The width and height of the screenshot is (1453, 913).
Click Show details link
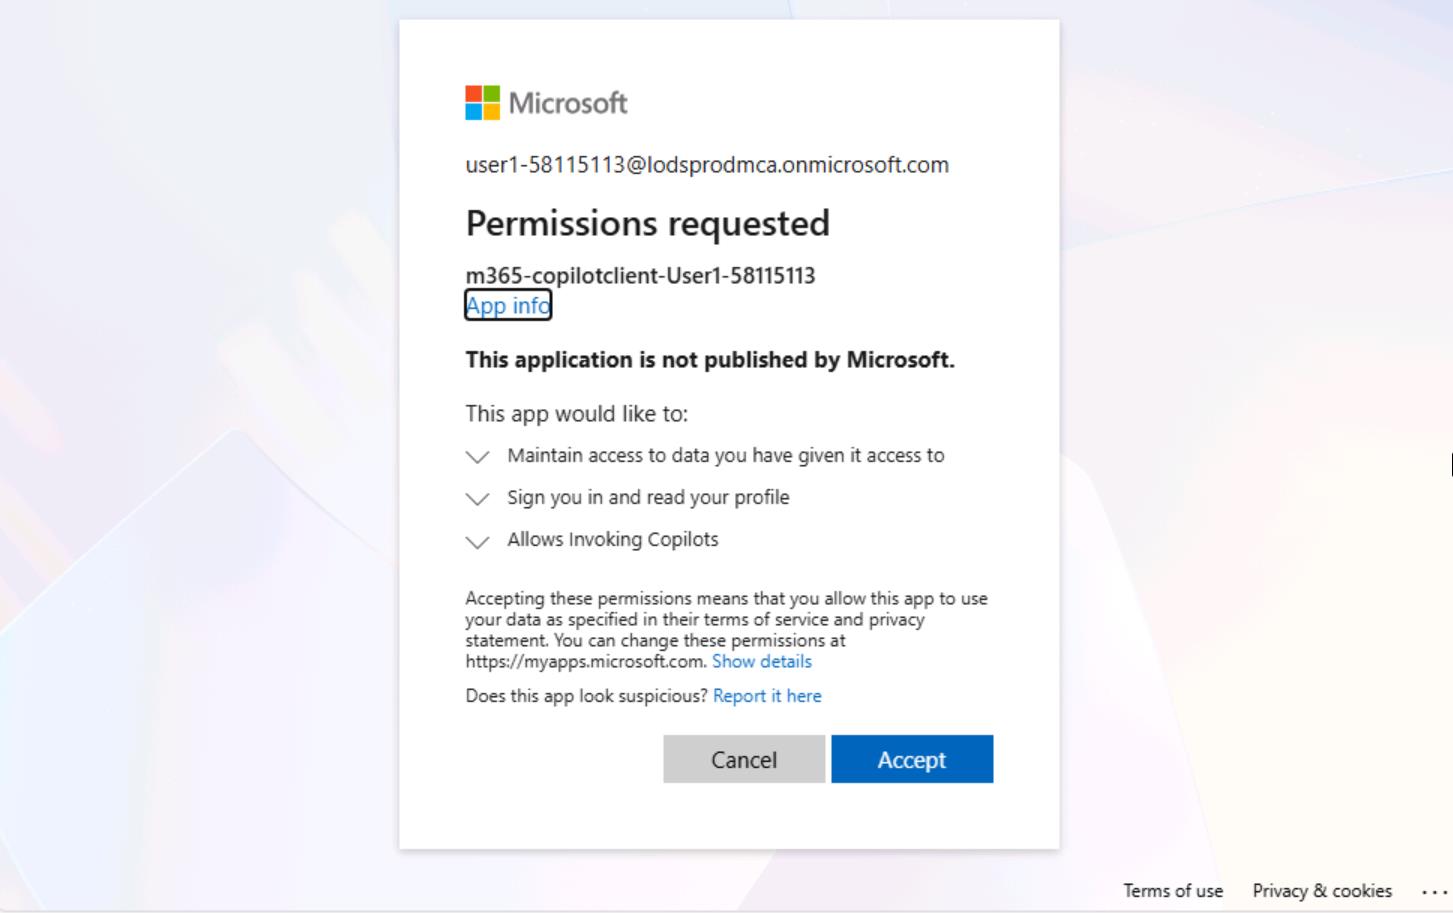click(x=761, y=662)
